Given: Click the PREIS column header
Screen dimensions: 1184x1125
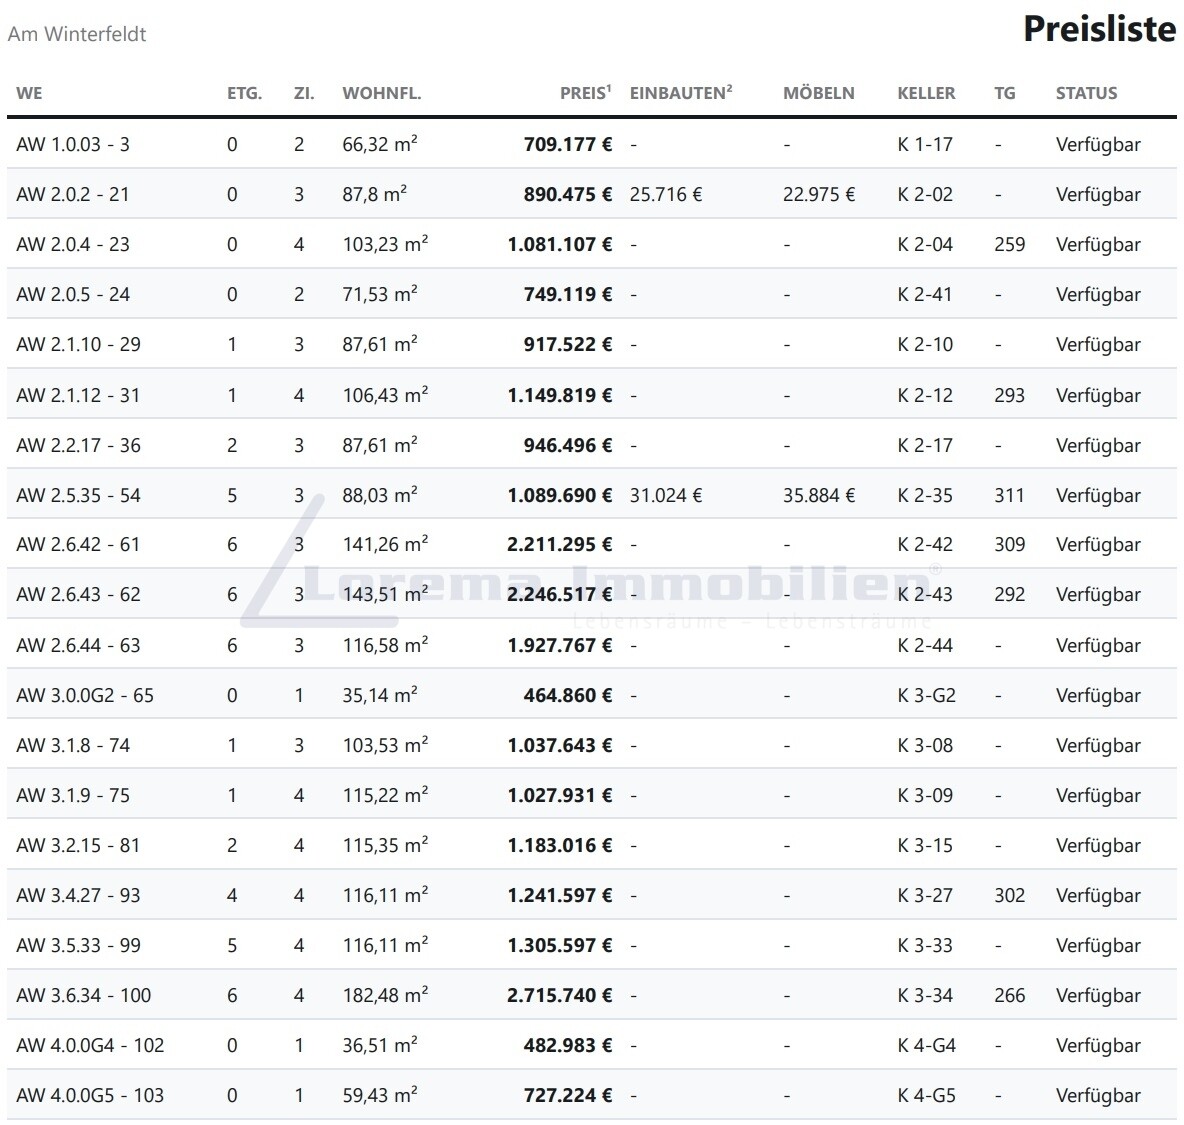Looking at the screenshot, I should (x=585, y=93).
